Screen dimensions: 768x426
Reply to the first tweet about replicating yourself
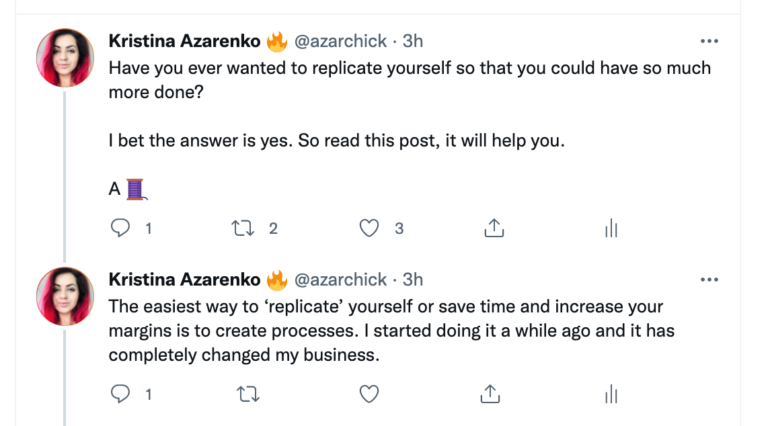121,229
